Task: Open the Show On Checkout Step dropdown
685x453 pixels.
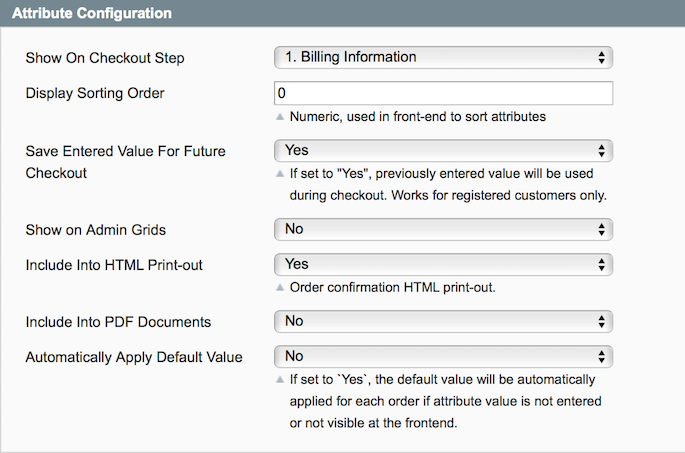Action: click(443, 57)
